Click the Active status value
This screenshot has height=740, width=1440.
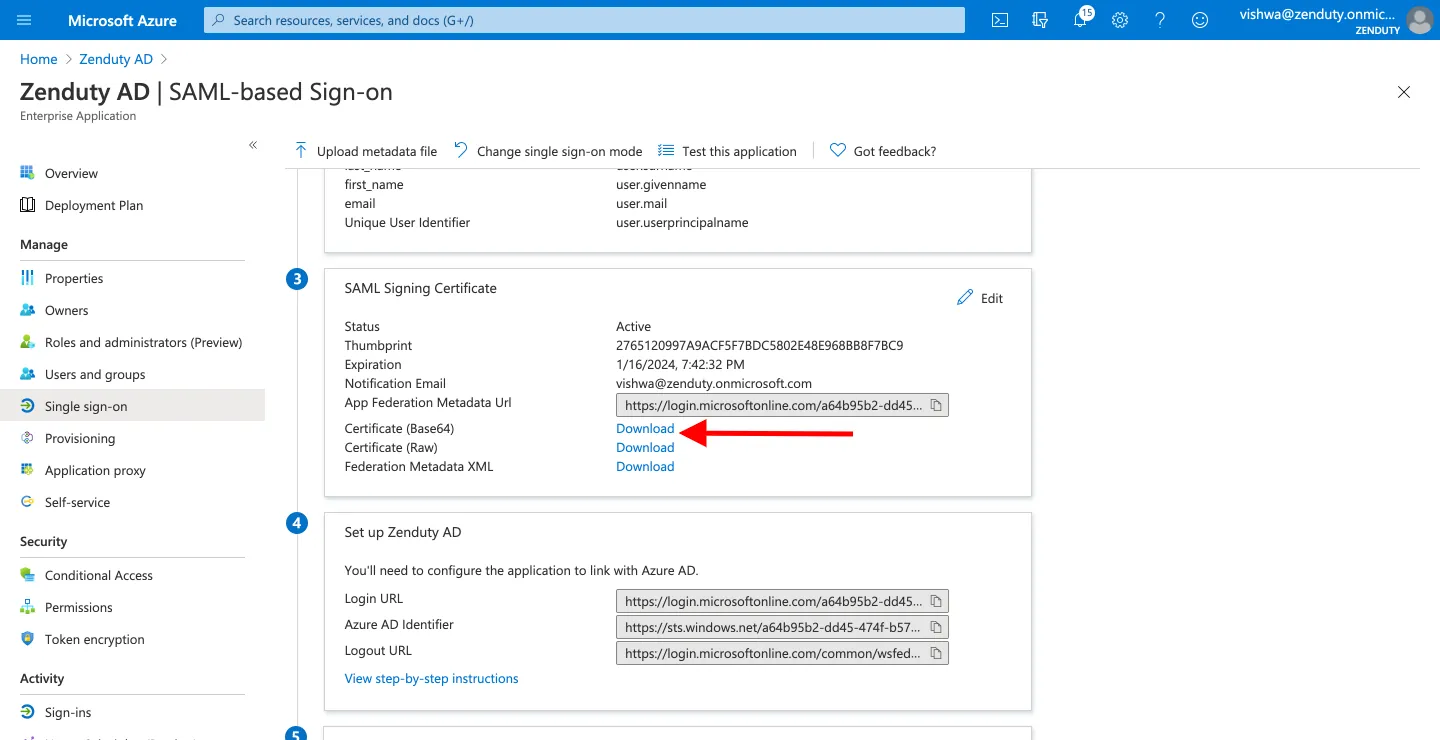pos(633,326)
